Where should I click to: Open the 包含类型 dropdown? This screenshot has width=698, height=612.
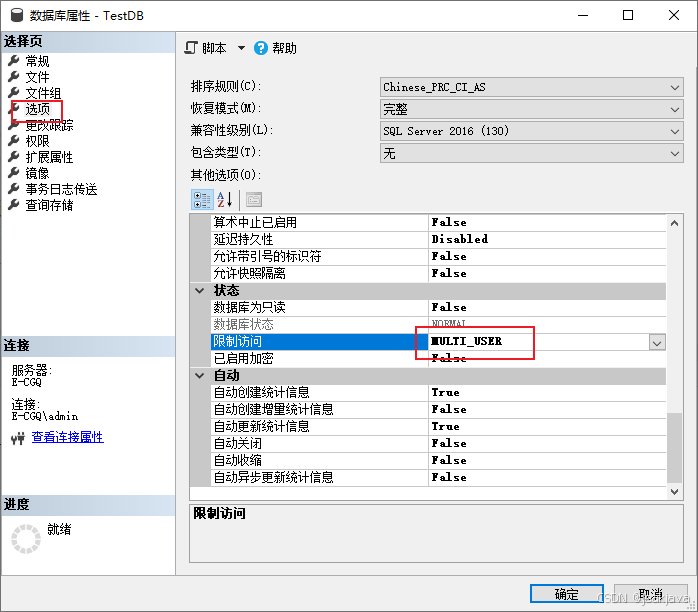(x=532, y=153)
